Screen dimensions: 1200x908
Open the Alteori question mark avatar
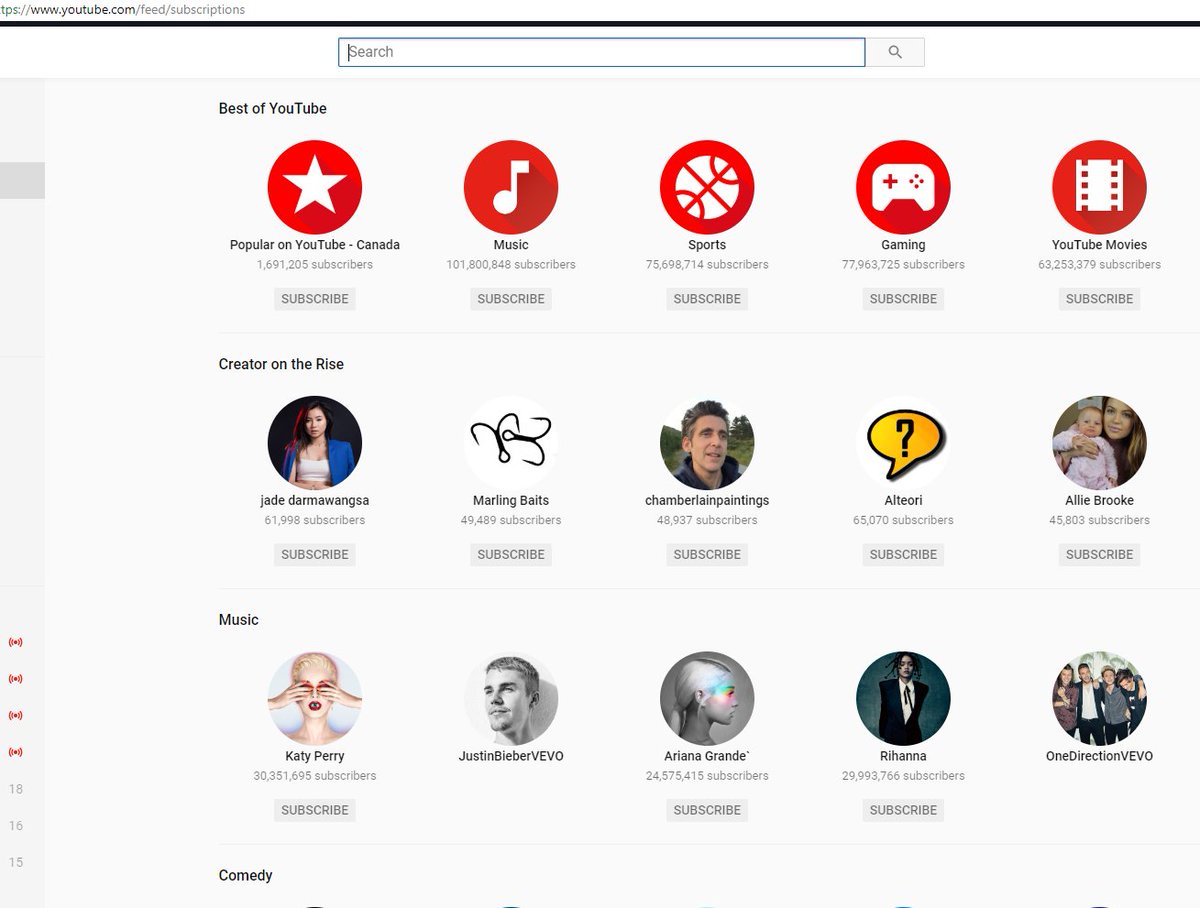click(903, 443)
